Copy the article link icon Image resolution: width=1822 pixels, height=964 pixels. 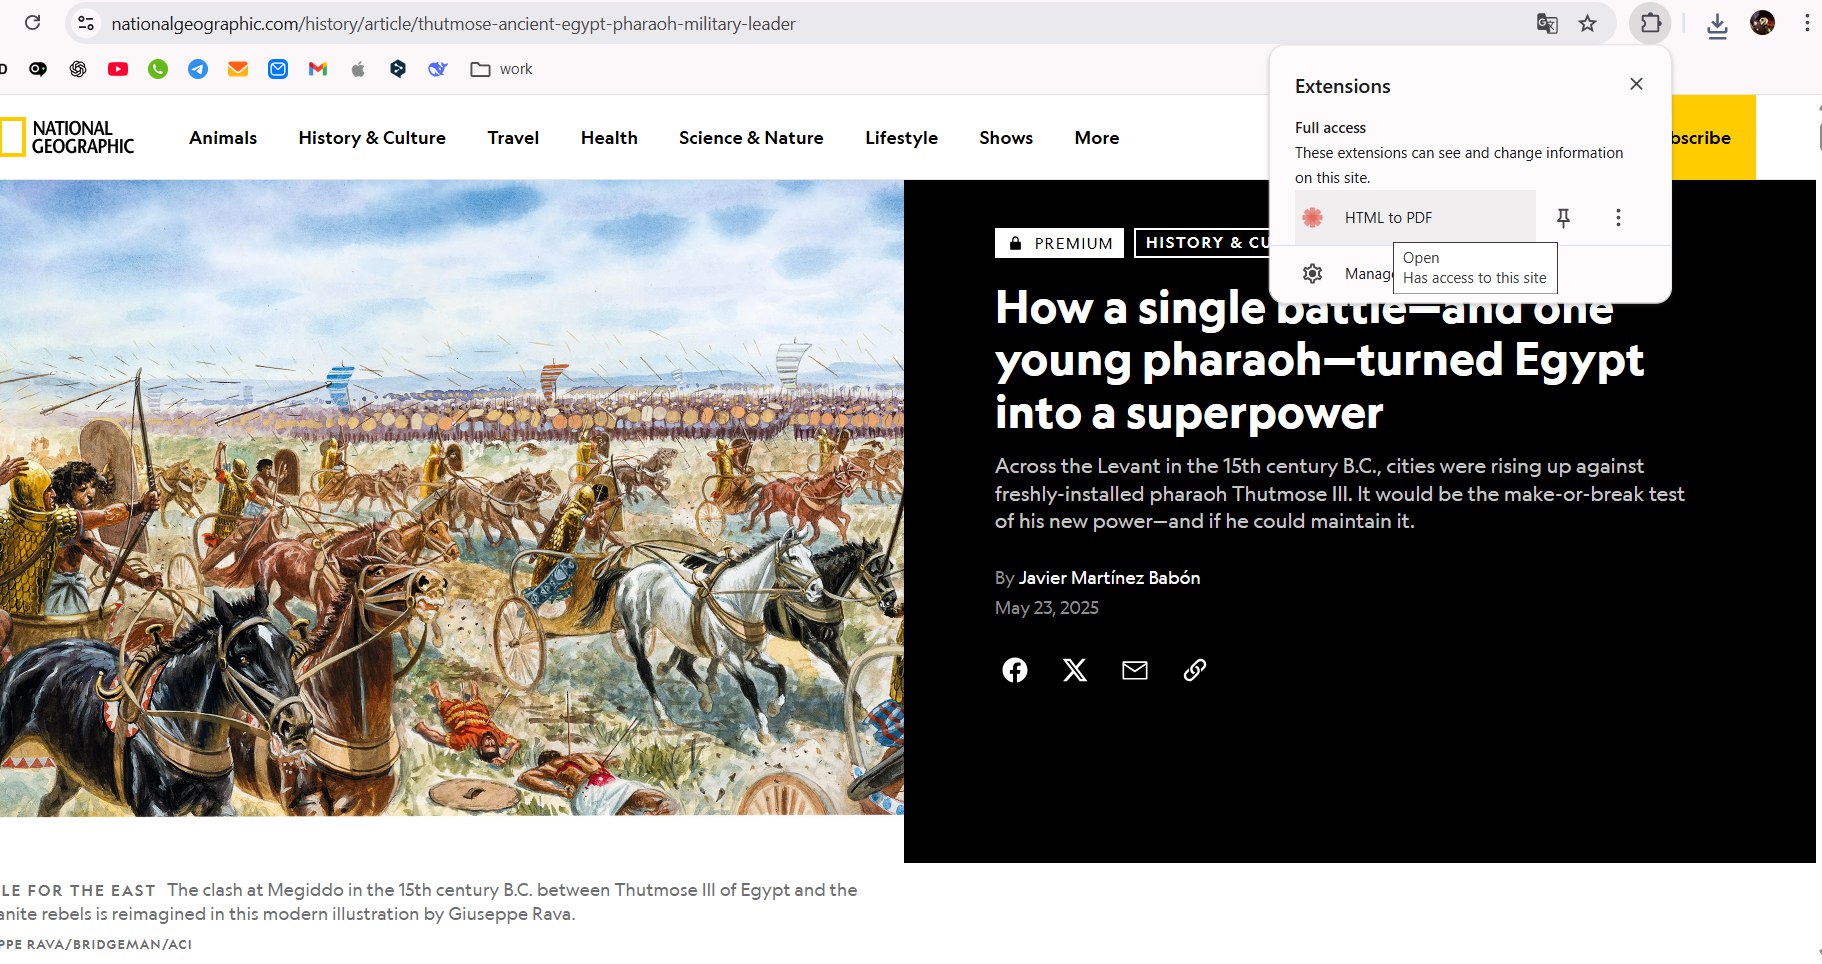[1195, 670]
